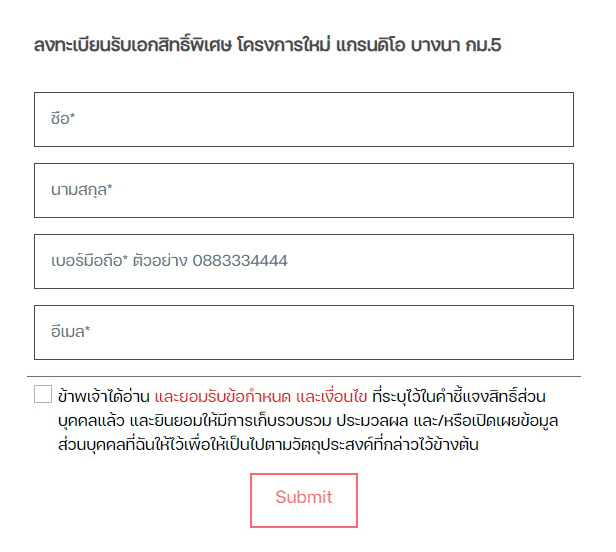This screenshot has height=552, width=616.
Task: Open the terms and conditions hyperlink
Action: point(262,395)
